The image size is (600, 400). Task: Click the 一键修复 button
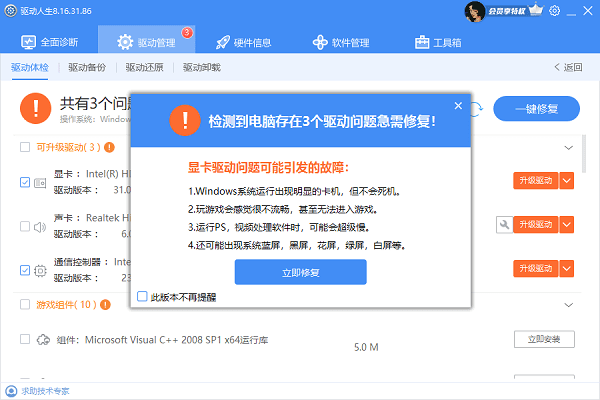click(536, 109)
